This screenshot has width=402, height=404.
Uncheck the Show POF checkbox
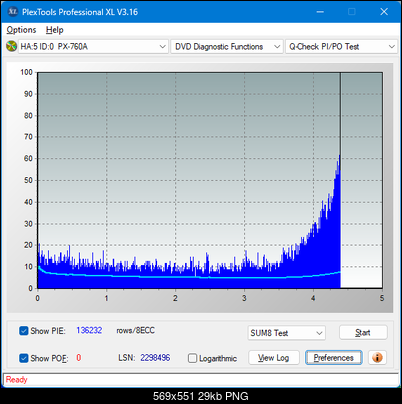pyautogui.click(x=24, y=358)
